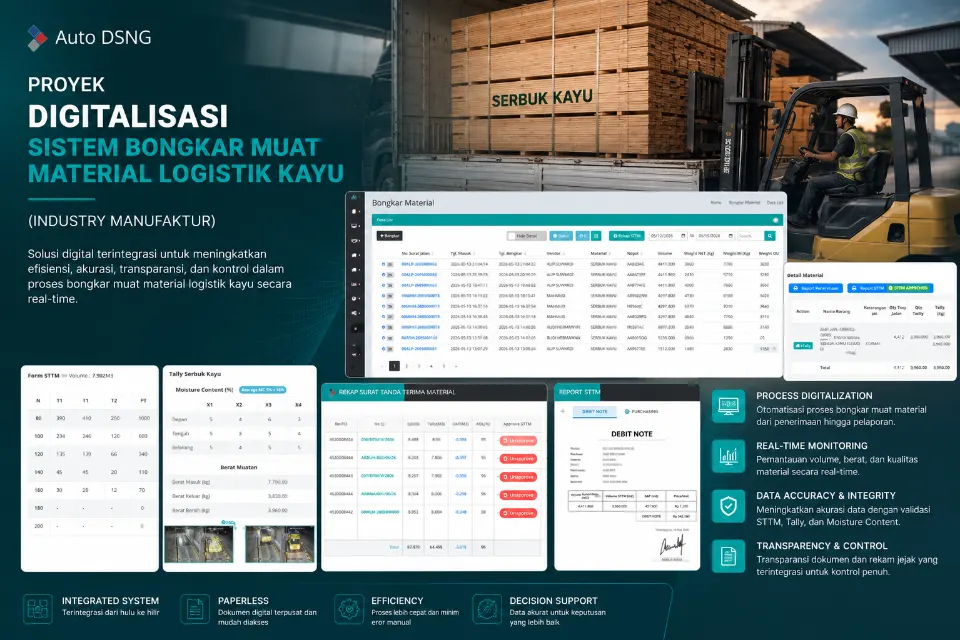Go to pagination page 5
Image resolution: width=960 pixels, height=640 pixels.
click(443, 366)
